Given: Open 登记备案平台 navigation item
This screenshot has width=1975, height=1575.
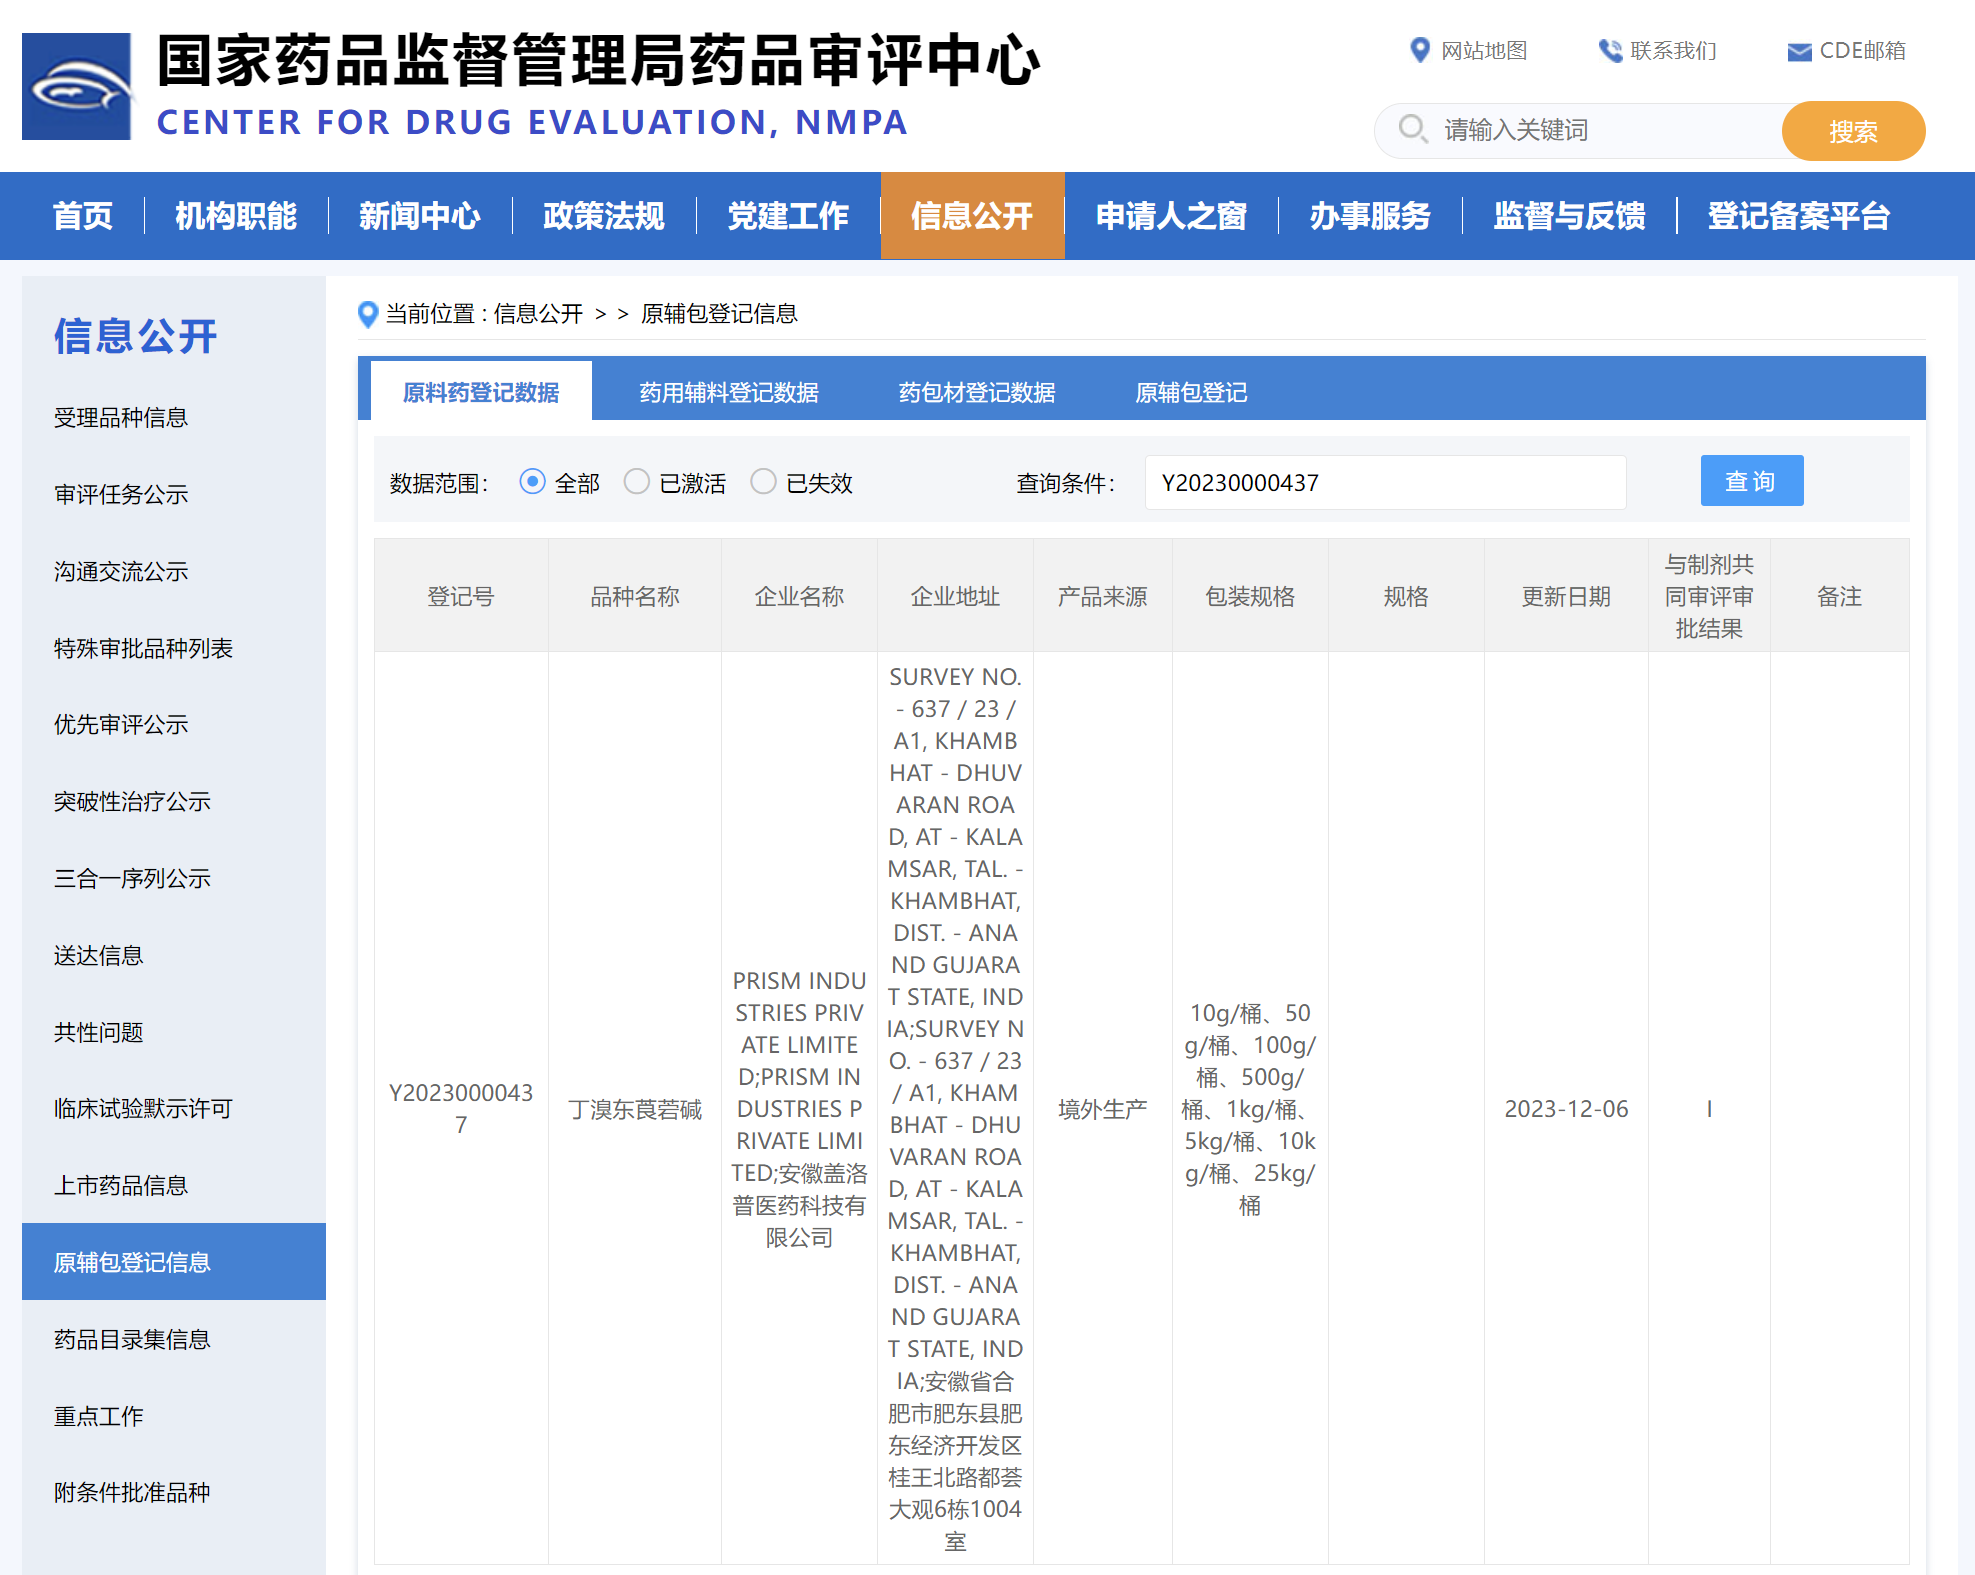Looking at the screenshot, I should 1798,216.
